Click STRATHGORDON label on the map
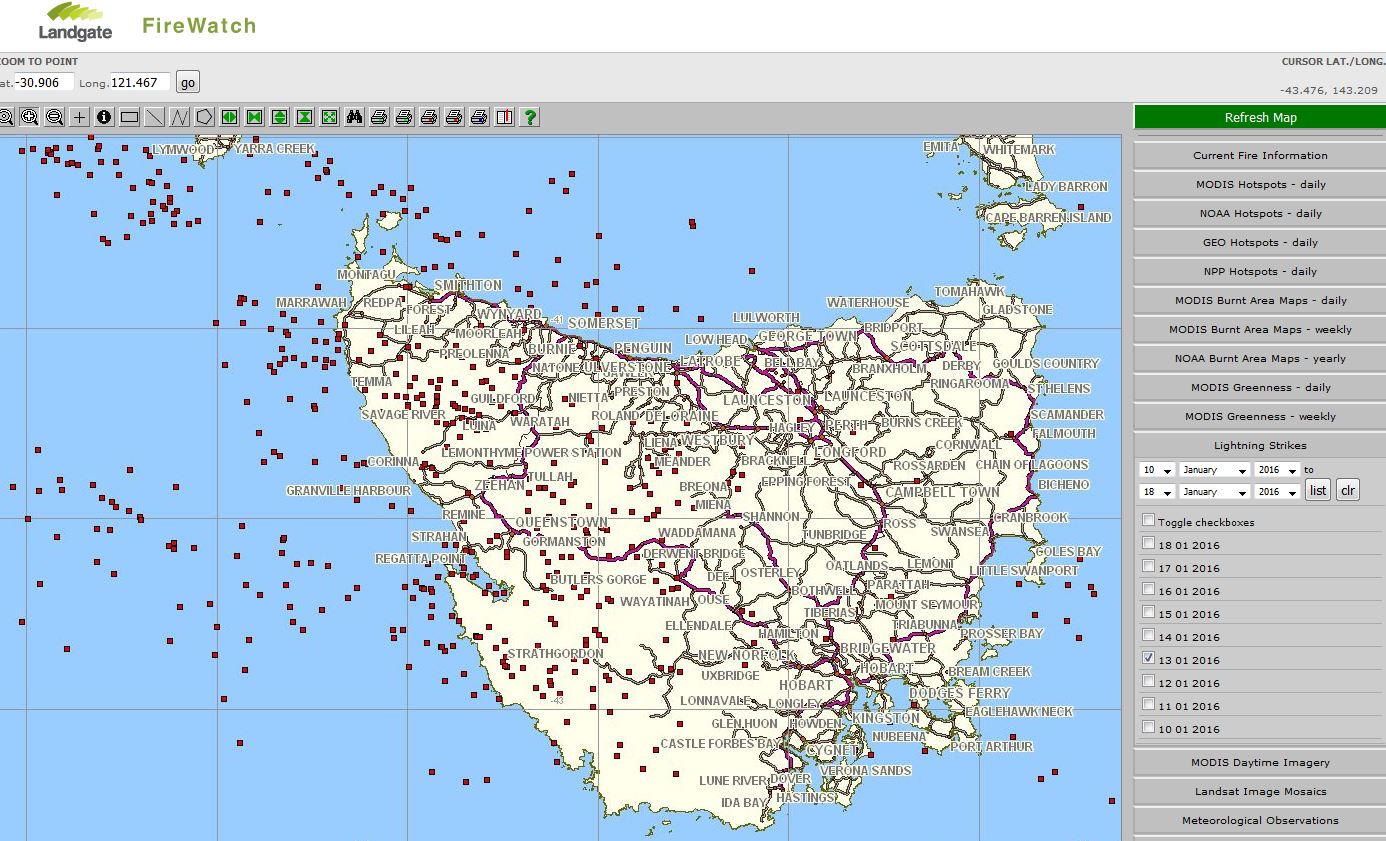 tap(556, 653)
